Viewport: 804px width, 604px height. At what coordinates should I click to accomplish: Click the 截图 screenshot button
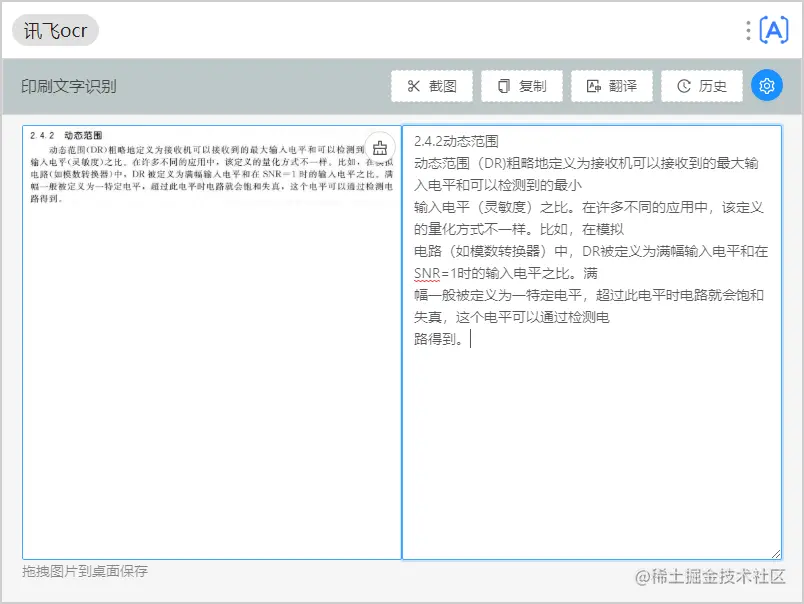pyautogui.click(x=432, y=86)
